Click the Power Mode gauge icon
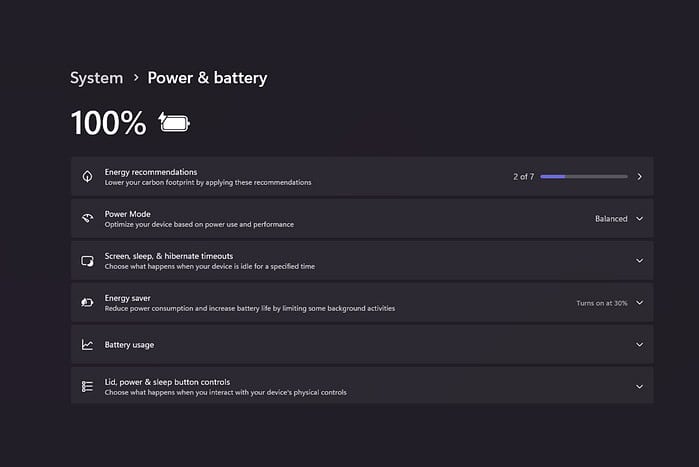The image size is (699, 467). (87, 218)
